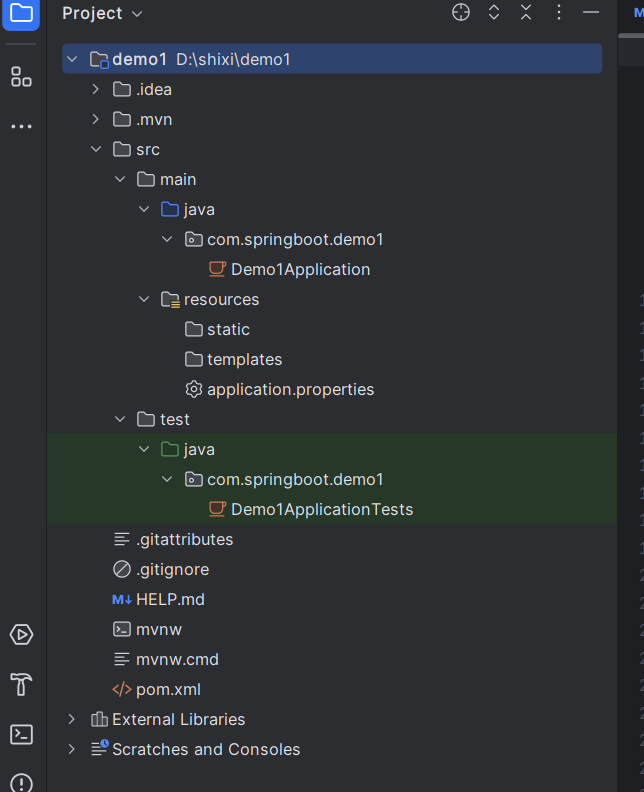Viewport: 644px width, 792px height.
Task: Expand External Libraries node
Action: 71,719
